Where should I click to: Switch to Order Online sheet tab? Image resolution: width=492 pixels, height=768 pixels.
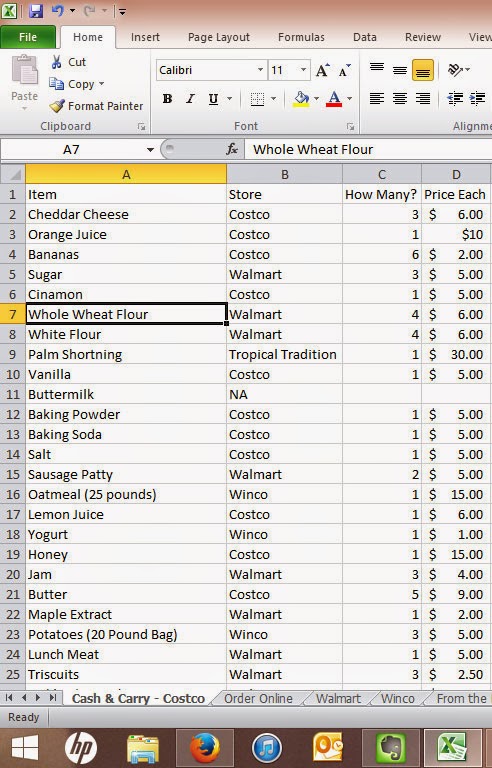coord(258,698)
